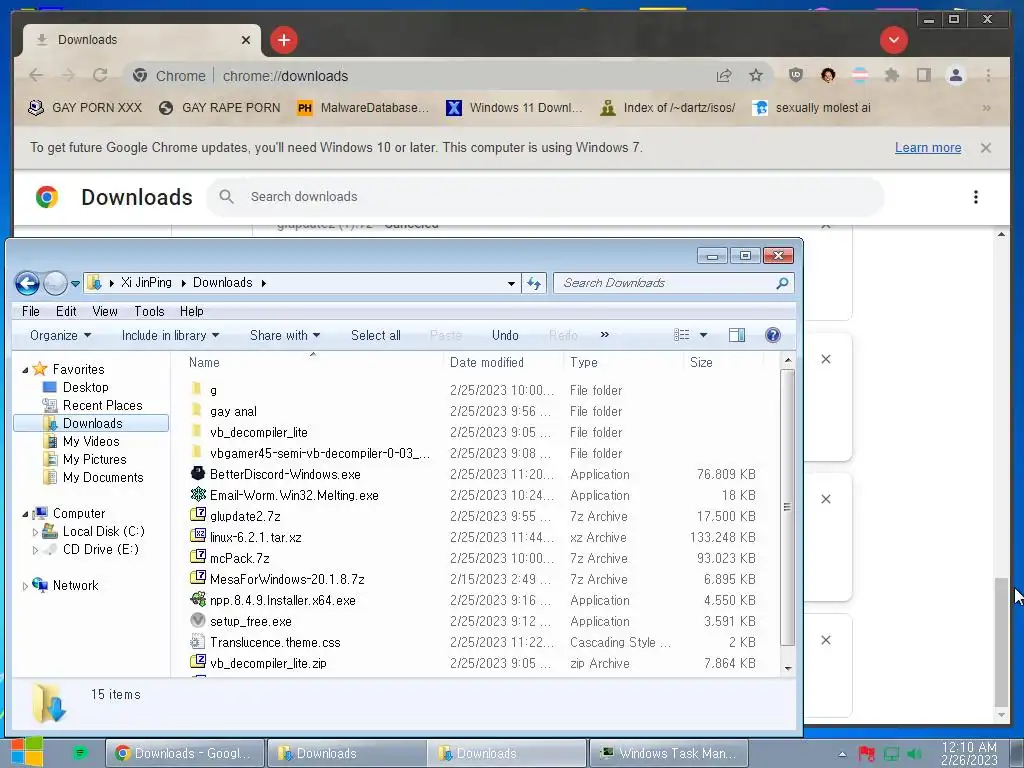Open the Explorer Help menu
The width and height of the screenshot is (1024, 768).
pos(191,312)
